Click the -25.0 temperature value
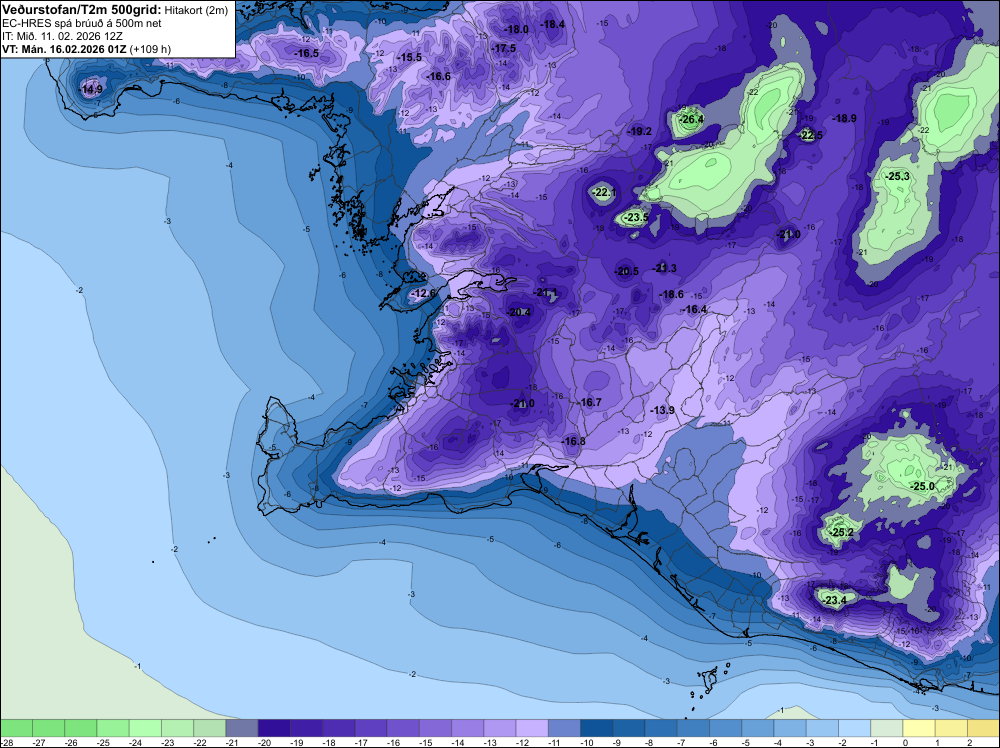This screenshot has height=748, width=1000. click(922, 486)
